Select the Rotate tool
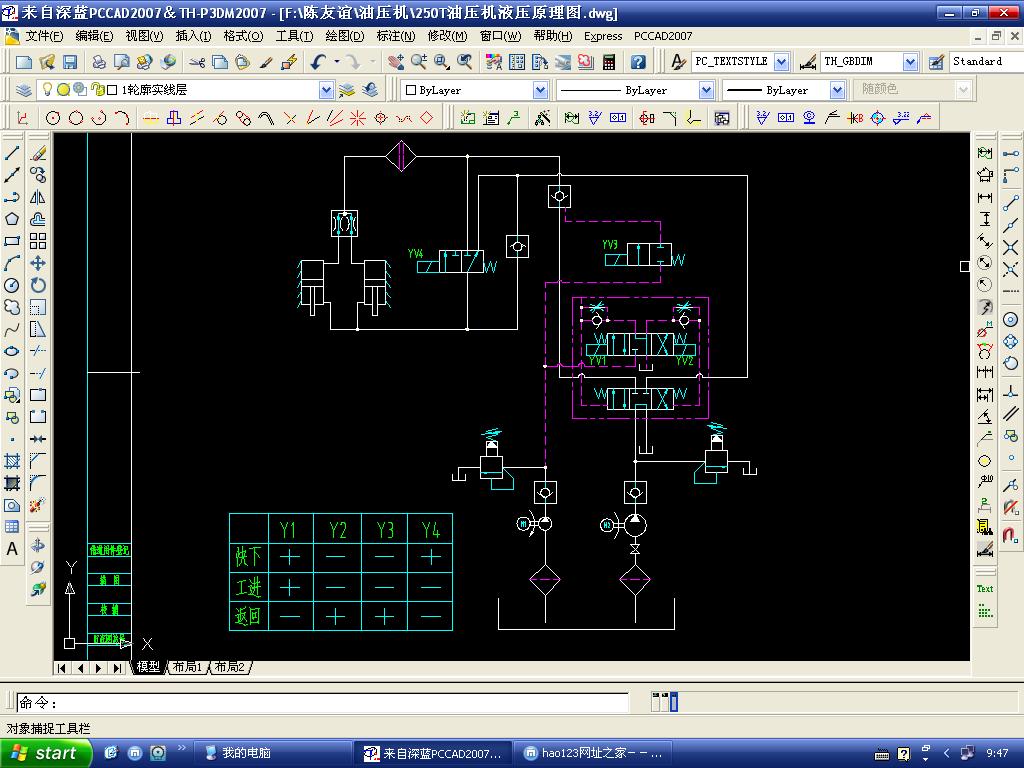The height and width of the screenshot is (768, 1024). pyautogui.click(x=38, y=285)
